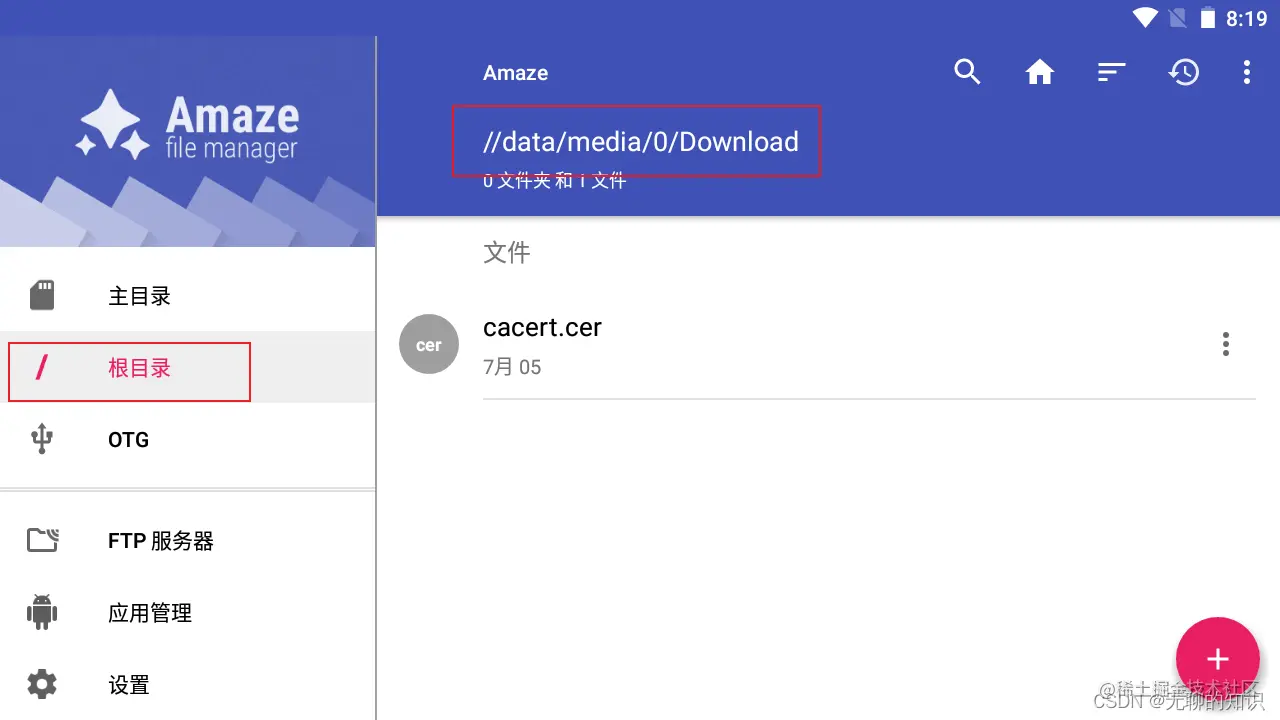Screen dimensions: 1280x720
Task: Go to home directory via house icon
Action: (x=1040, y=72)
